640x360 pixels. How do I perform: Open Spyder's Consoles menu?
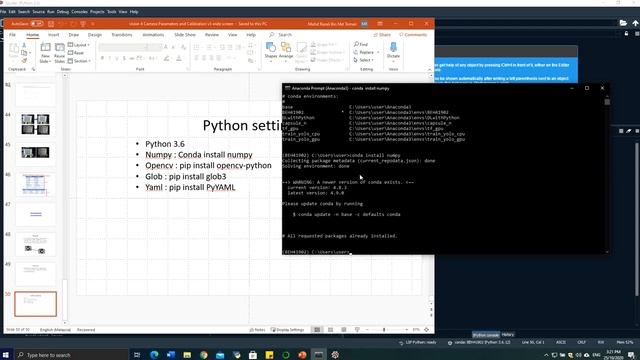80,12
